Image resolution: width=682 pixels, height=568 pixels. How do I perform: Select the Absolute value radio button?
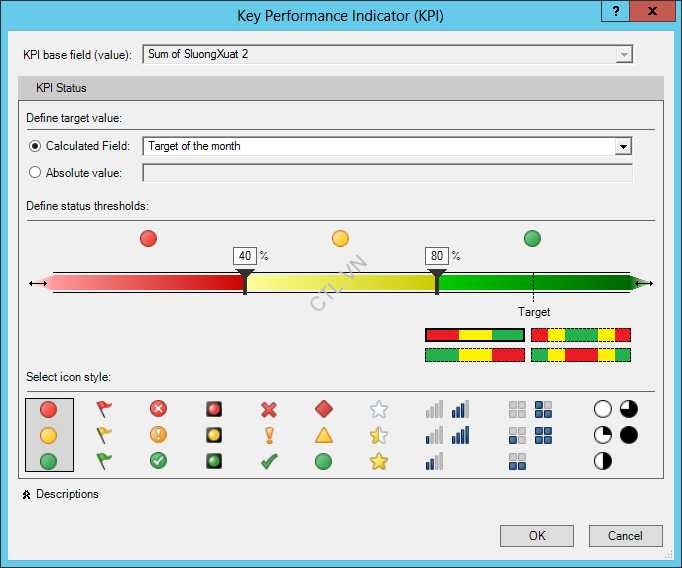36,173
